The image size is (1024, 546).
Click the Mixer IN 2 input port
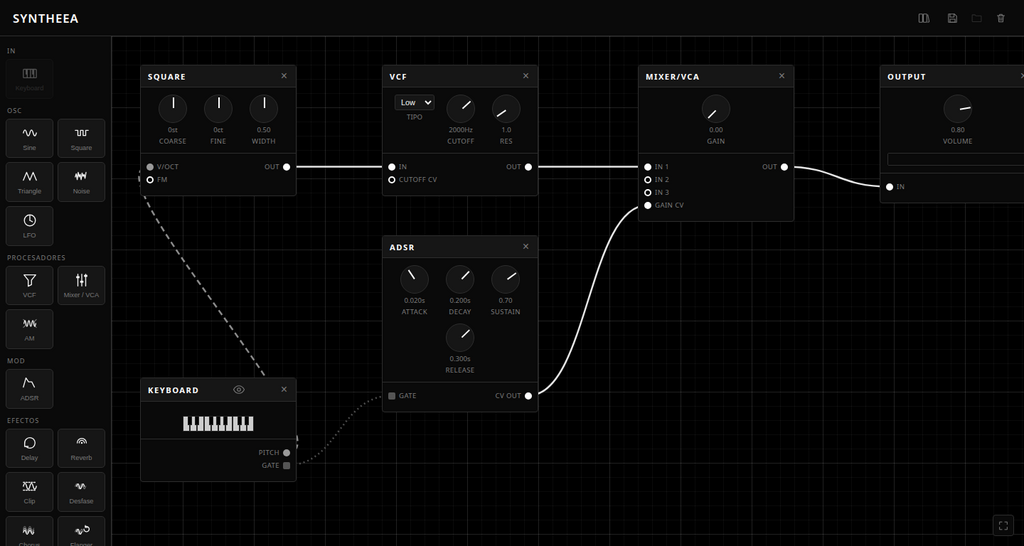[648, 180]
